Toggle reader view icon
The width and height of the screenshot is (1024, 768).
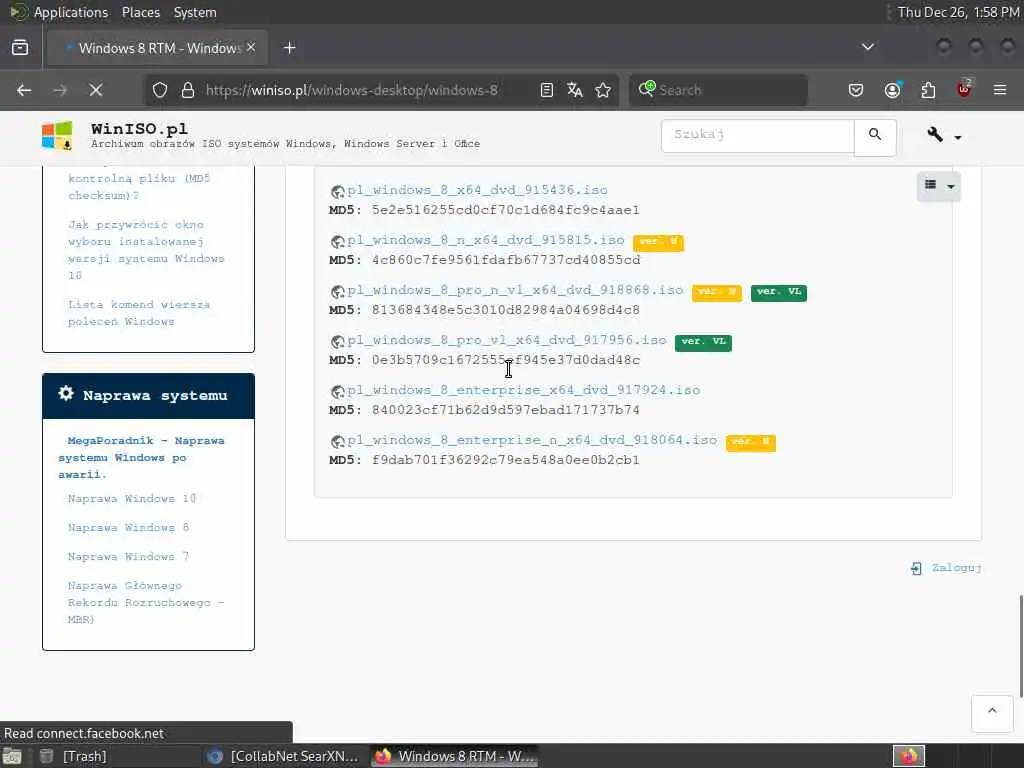[547, 90]
